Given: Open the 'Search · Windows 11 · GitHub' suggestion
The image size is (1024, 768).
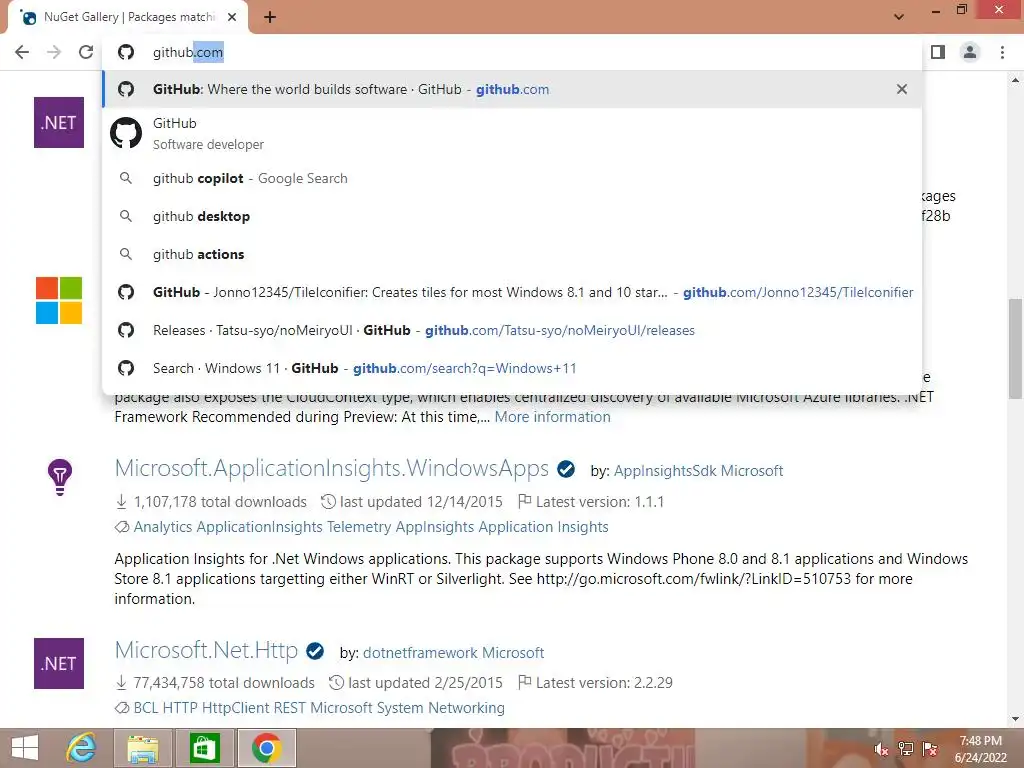Looking at the screenshot, I should [x=512, y=368].
